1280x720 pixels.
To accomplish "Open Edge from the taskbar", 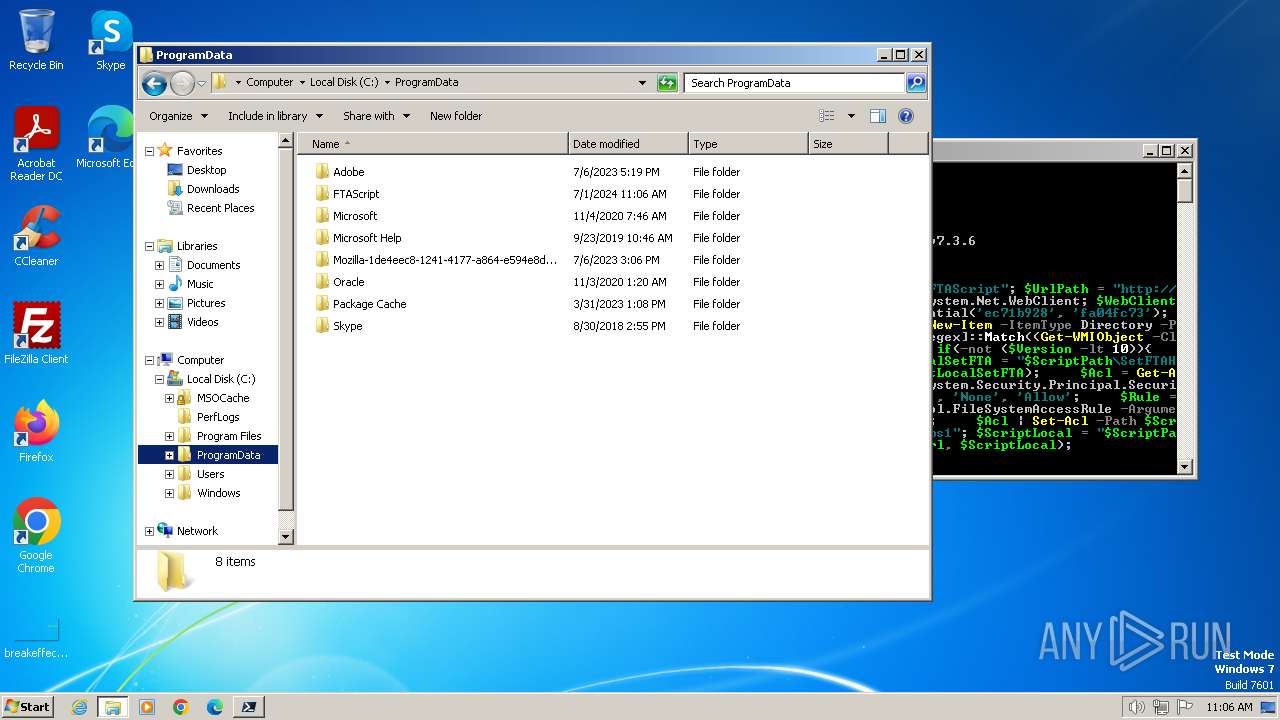I will point(215,707).
